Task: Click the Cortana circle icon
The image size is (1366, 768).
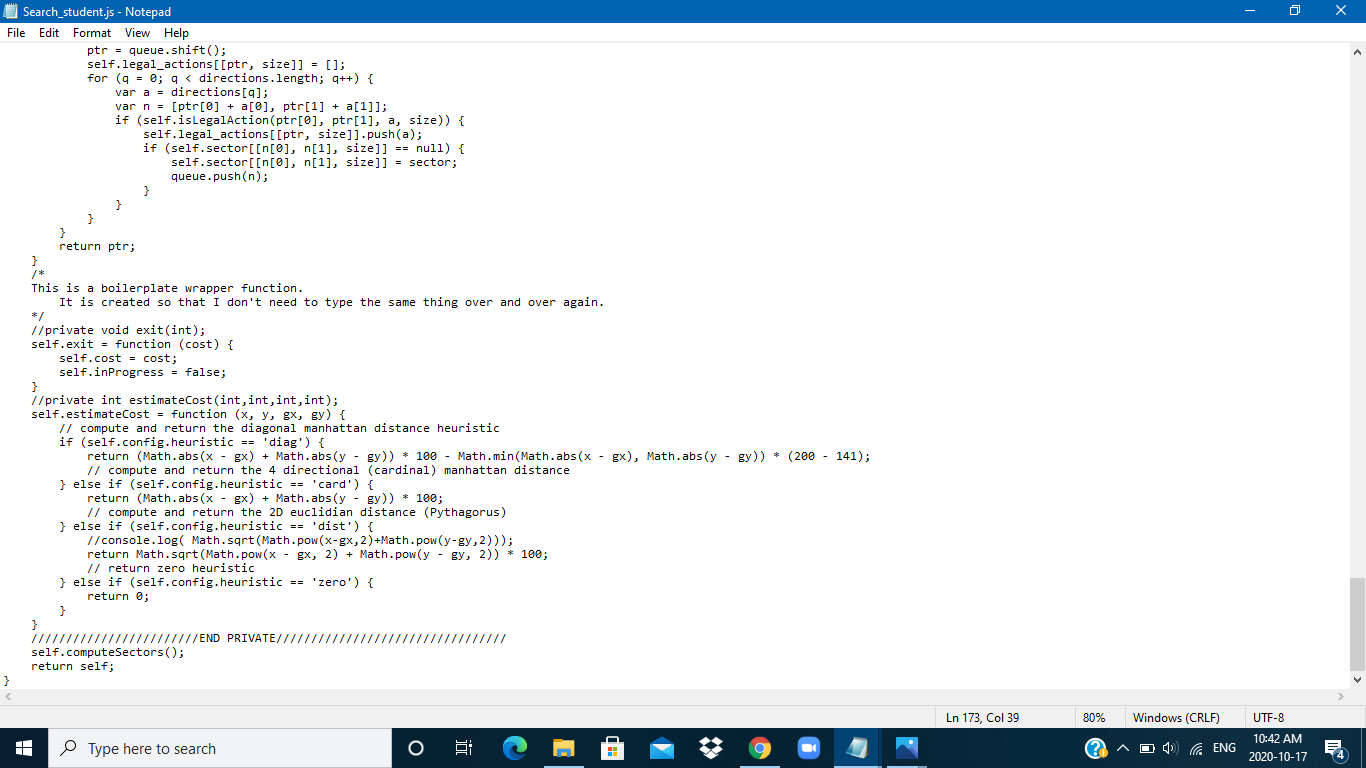Action: point(416,748)
